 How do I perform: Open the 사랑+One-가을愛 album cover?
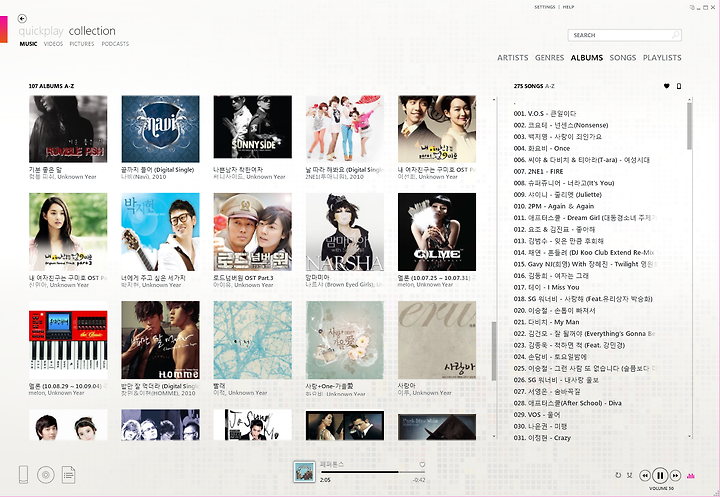(x=345, y=340)
